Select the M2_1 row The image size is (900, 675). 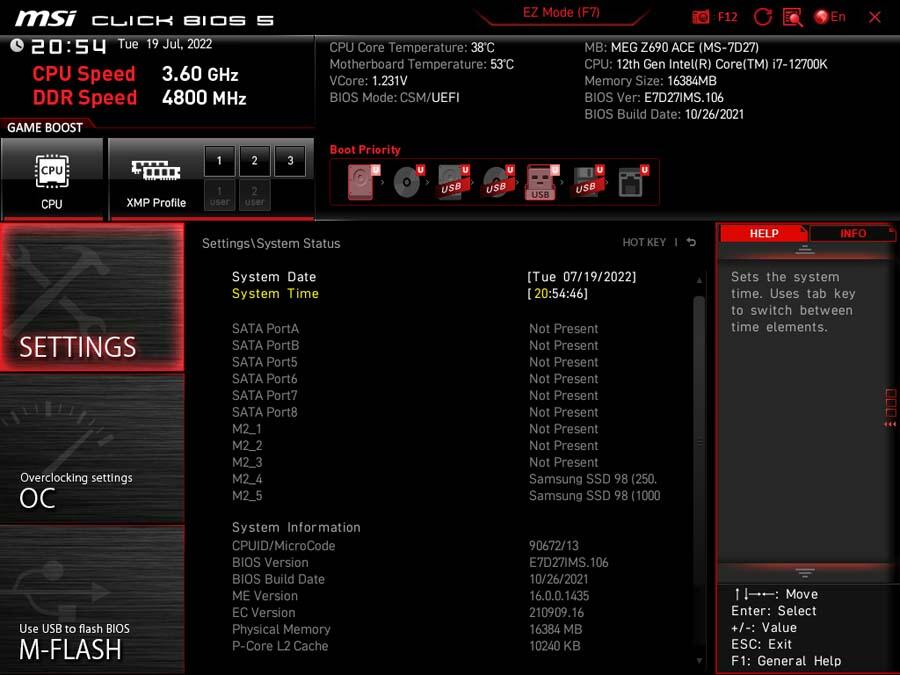pos(446,428)
